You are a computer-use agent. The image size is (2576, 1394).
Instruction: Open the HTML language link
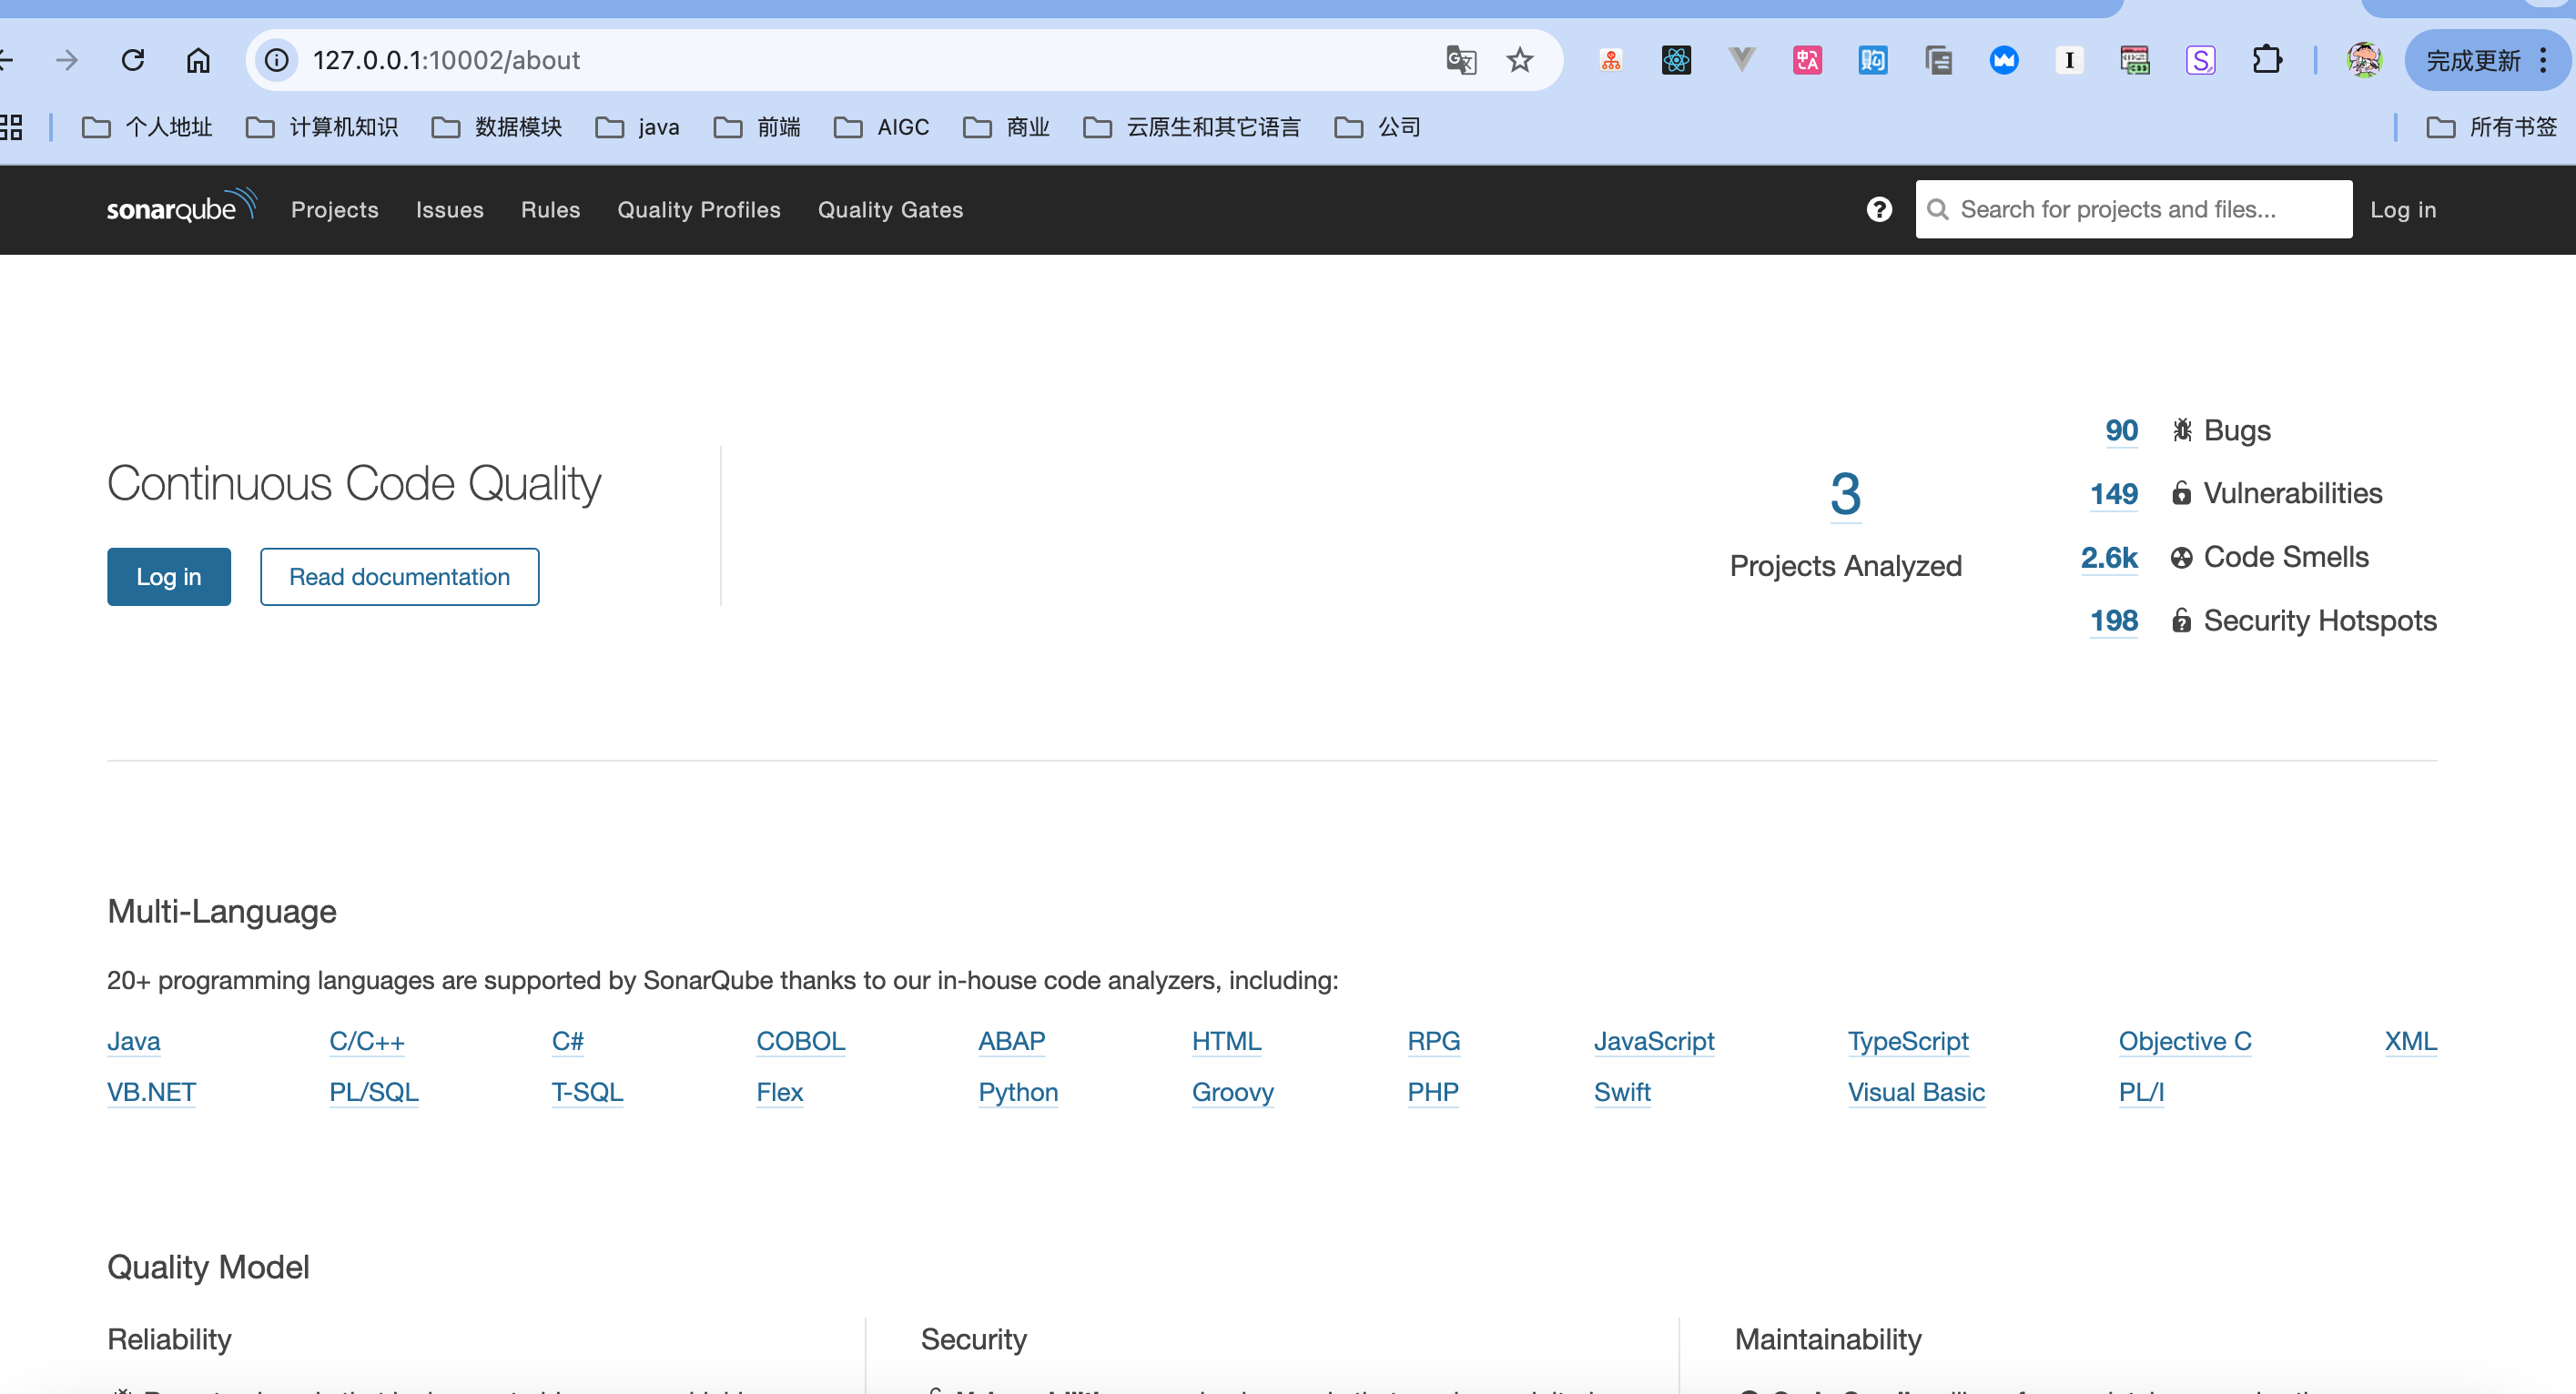tap(1227, 1041)
